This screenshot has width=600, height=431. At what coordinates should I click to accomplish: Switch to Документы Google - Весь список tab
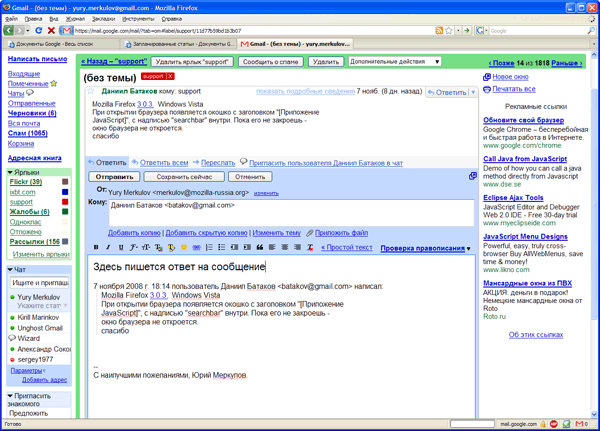pyautogui.click(x=60, y=44)
